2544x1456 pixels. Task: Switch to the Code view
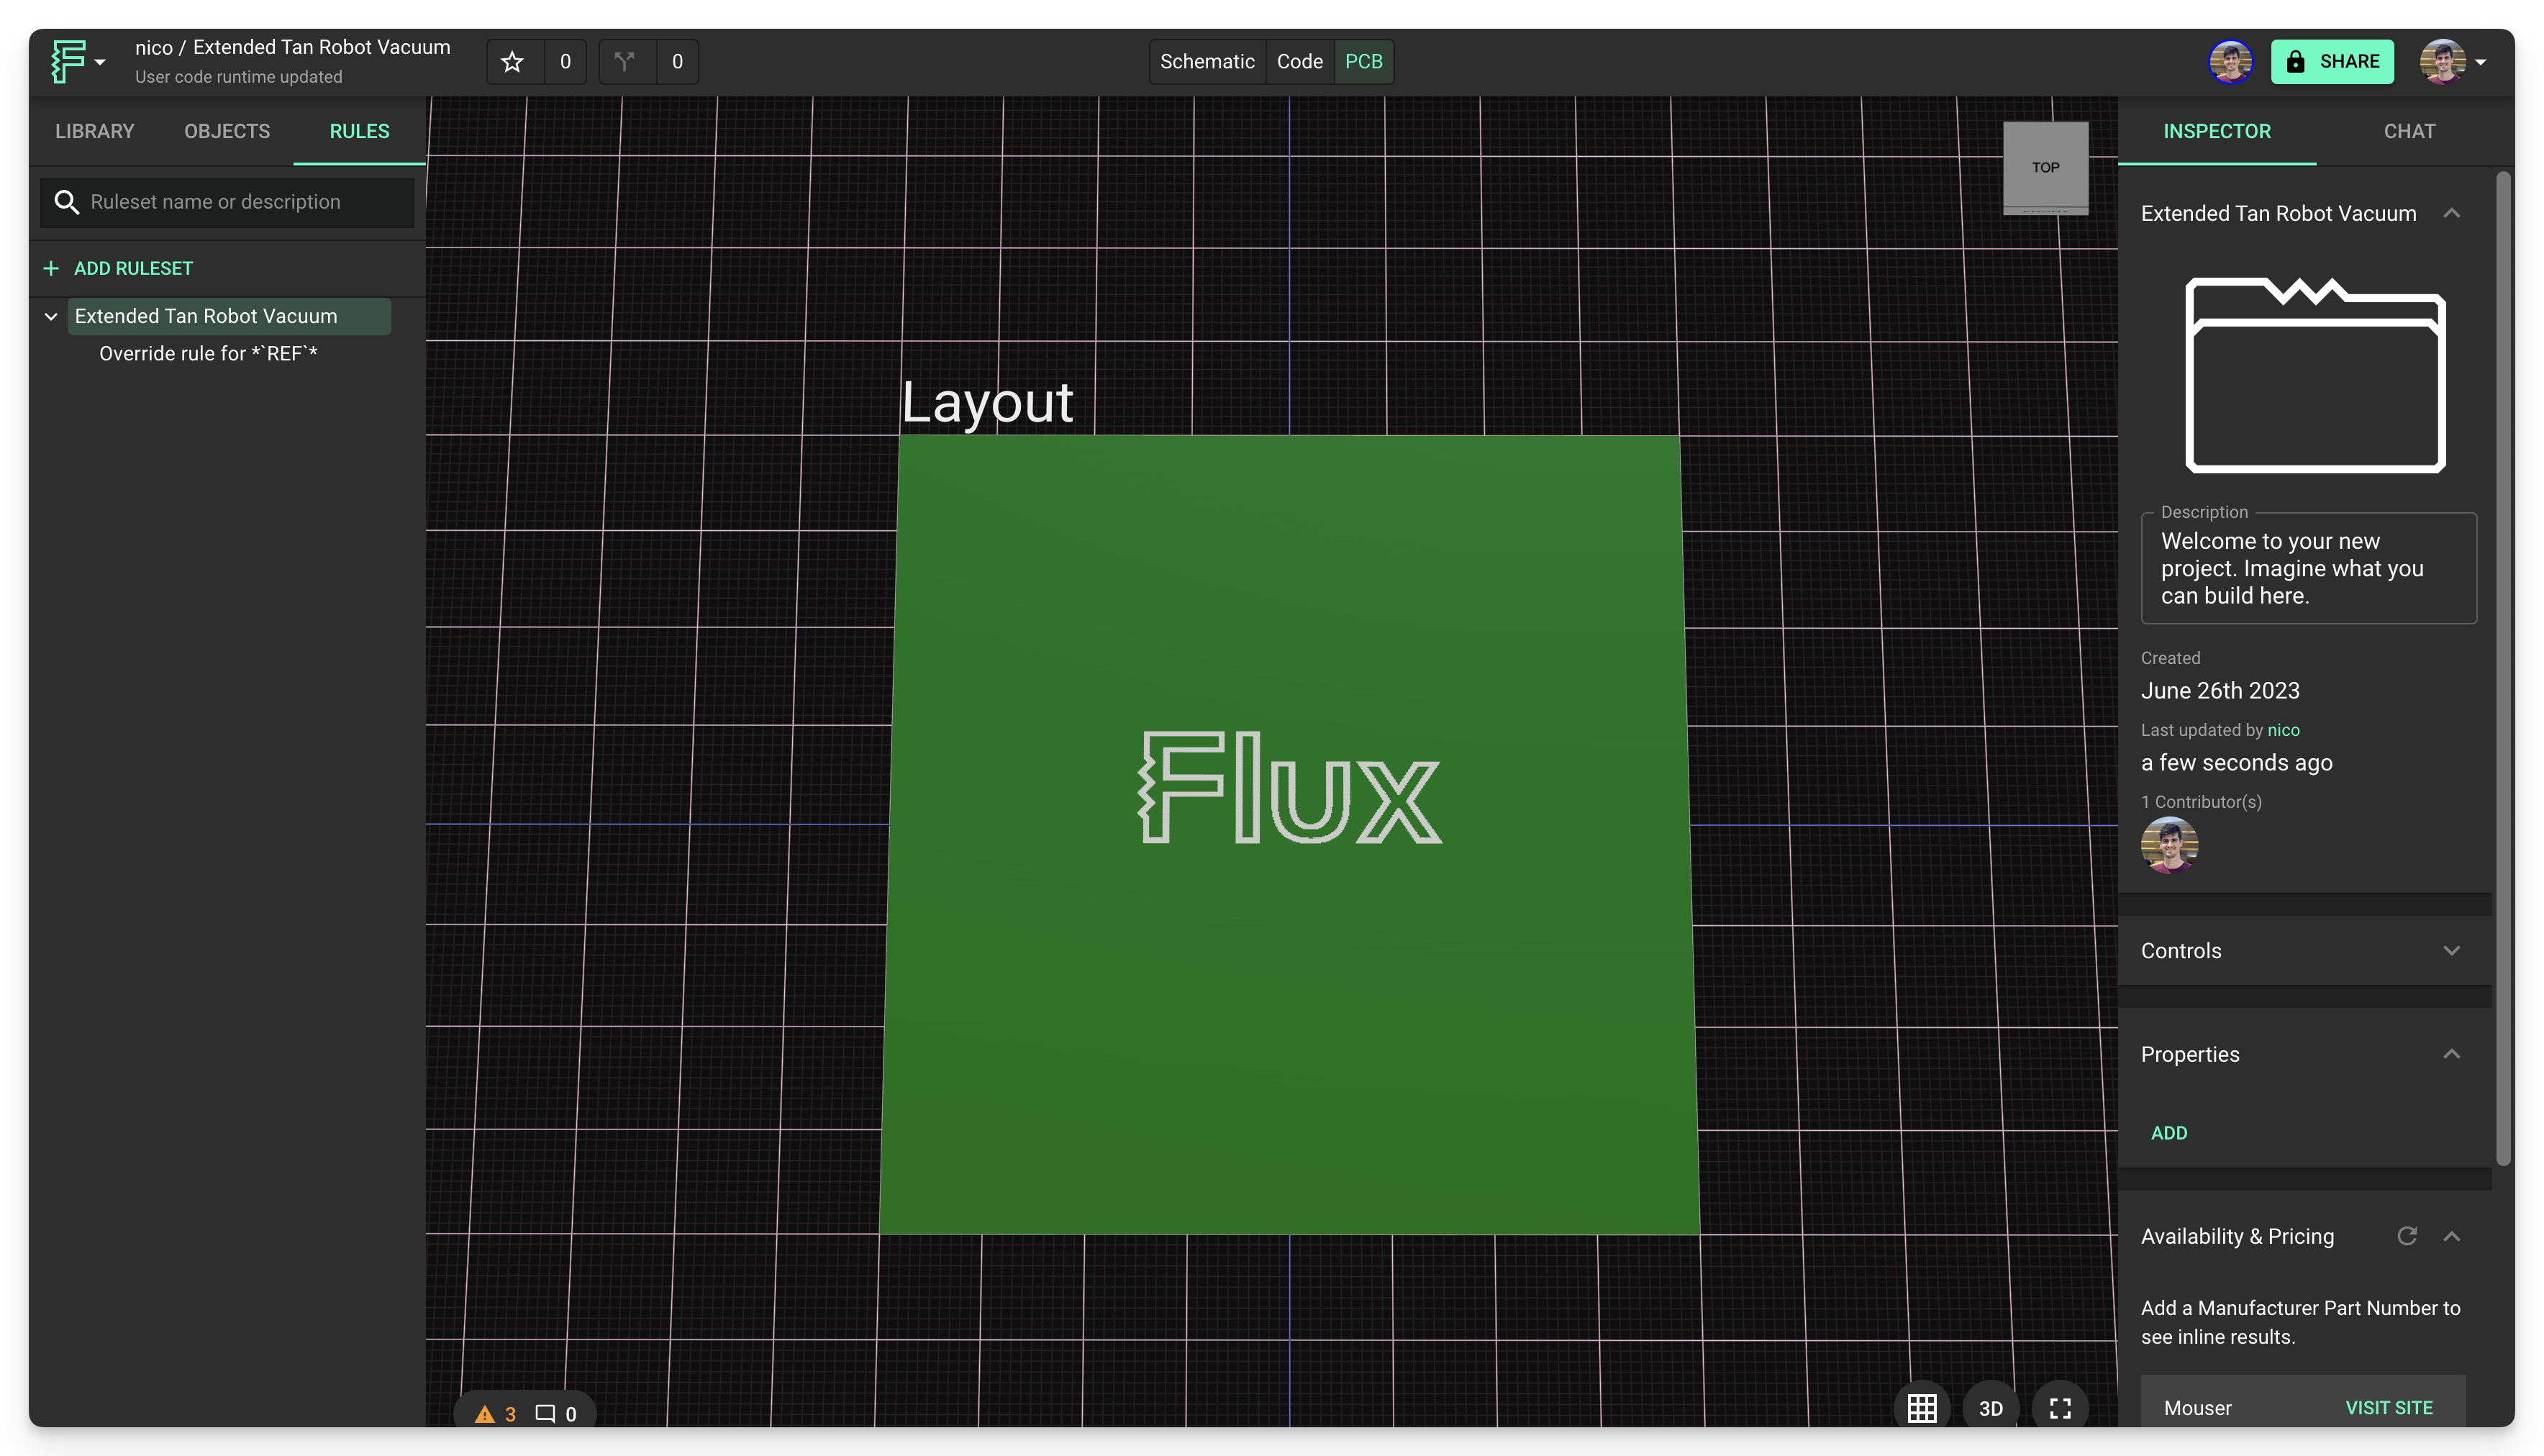click(1299, 62)
